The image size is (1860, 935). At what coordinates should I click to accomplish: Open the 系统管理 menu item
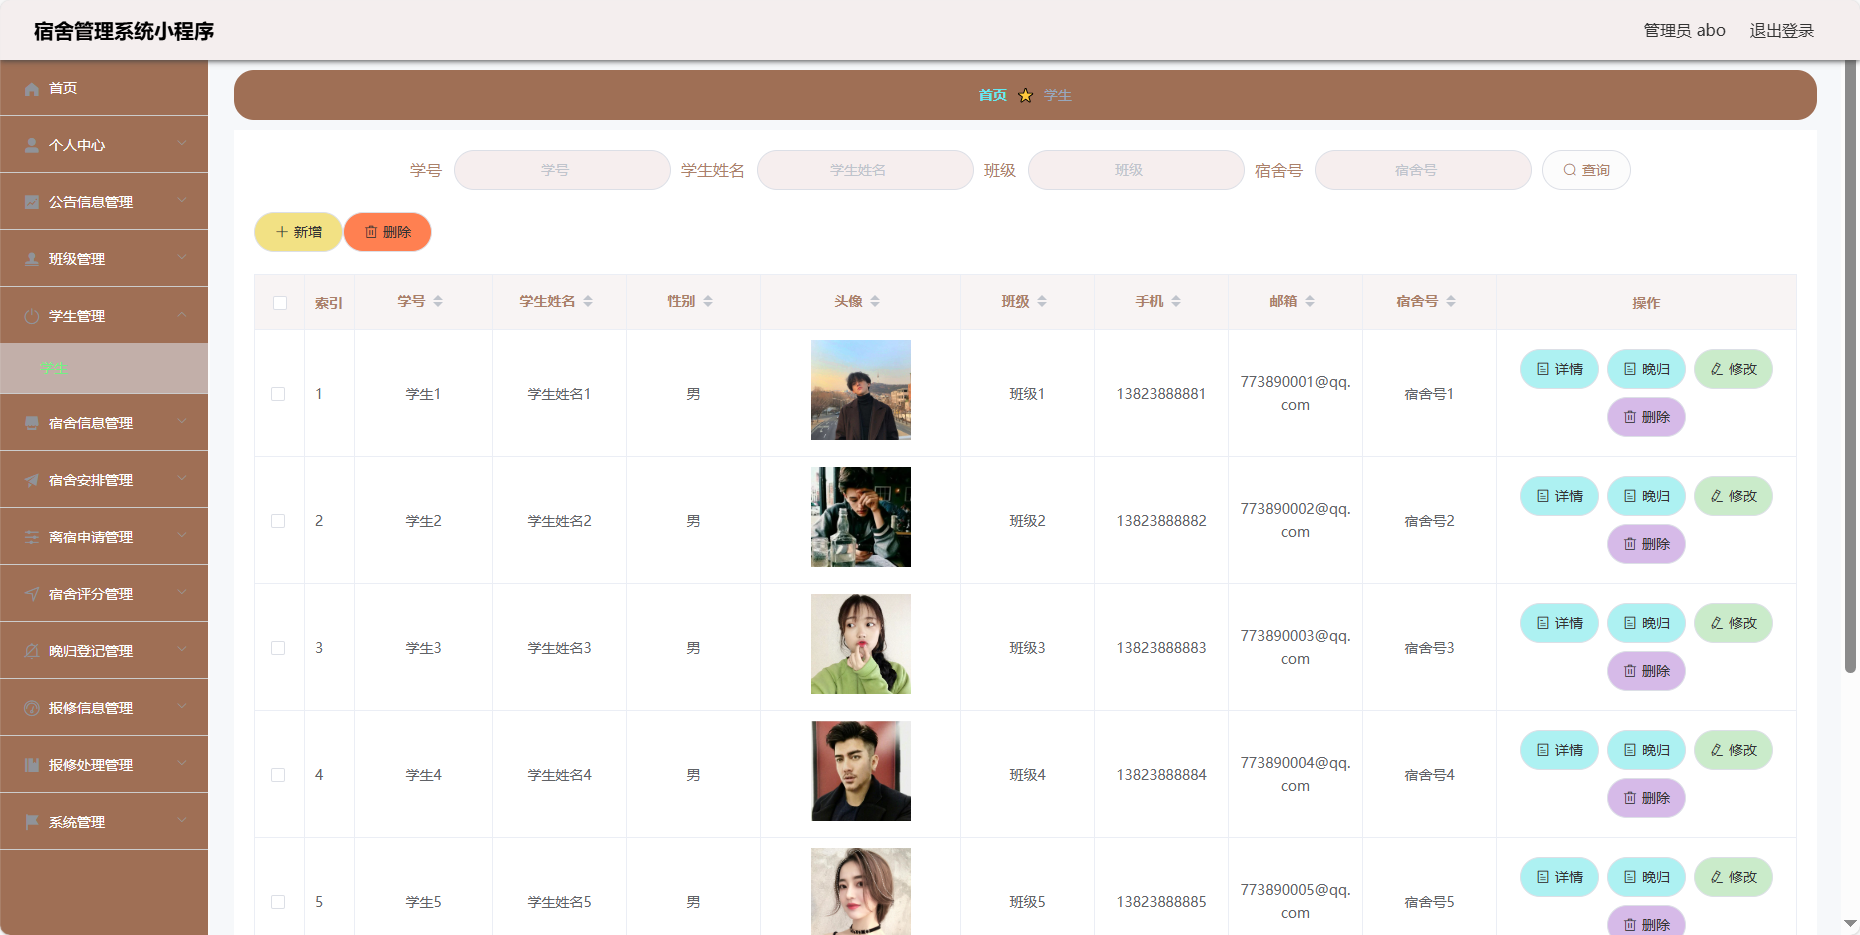tap(104, 822)
